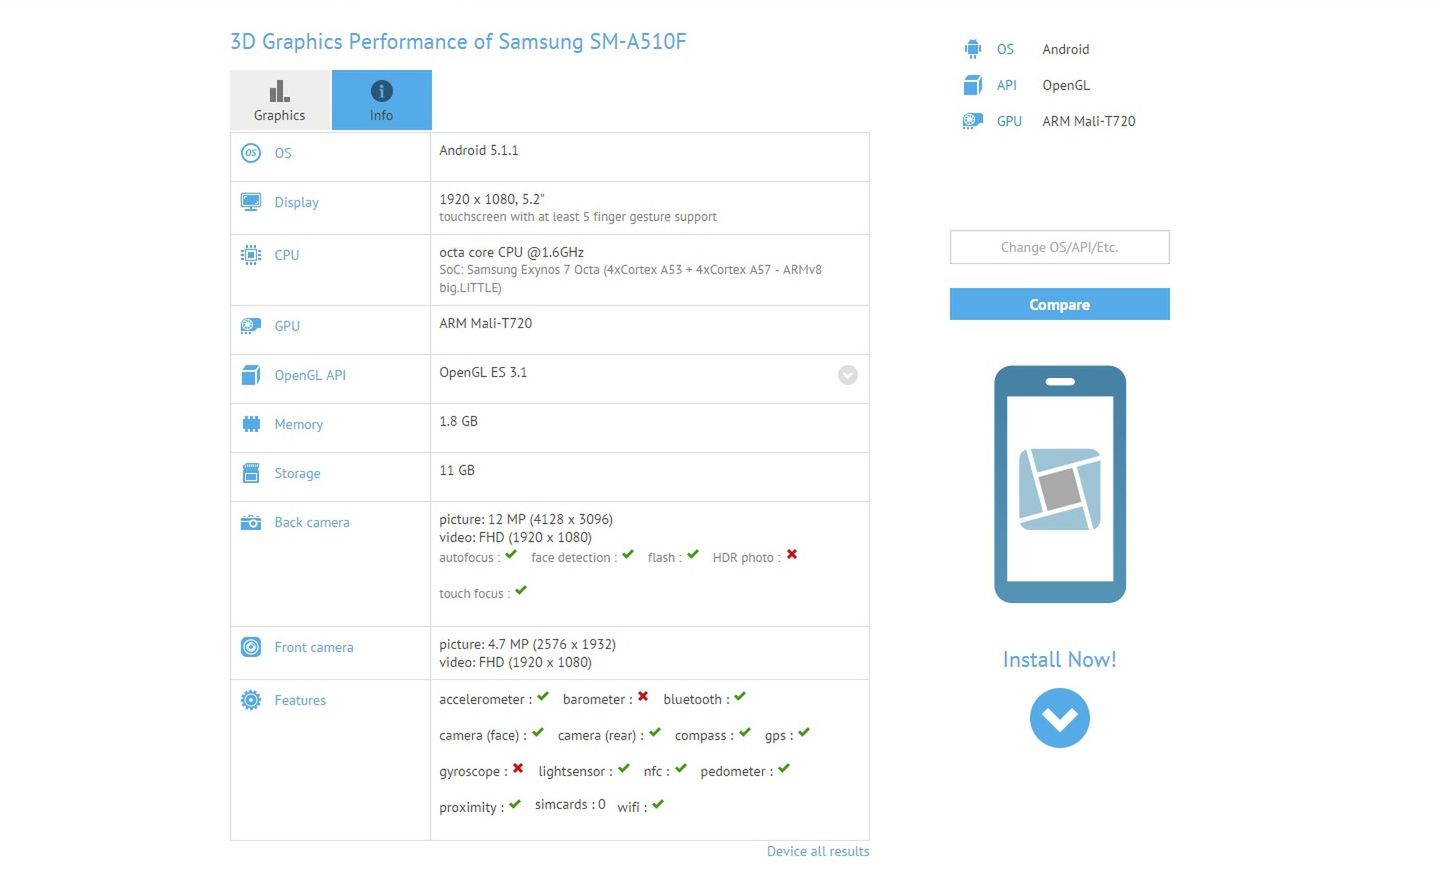Click the Storage icon

point(251,473)
